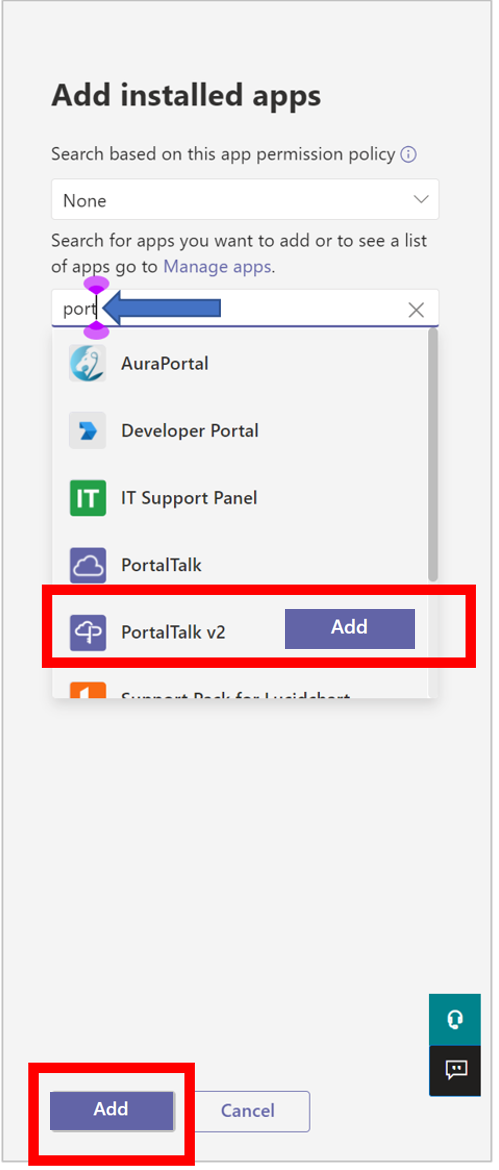Click the results list scrollbar
This screenshot has width=499, height=1170.
432,453
